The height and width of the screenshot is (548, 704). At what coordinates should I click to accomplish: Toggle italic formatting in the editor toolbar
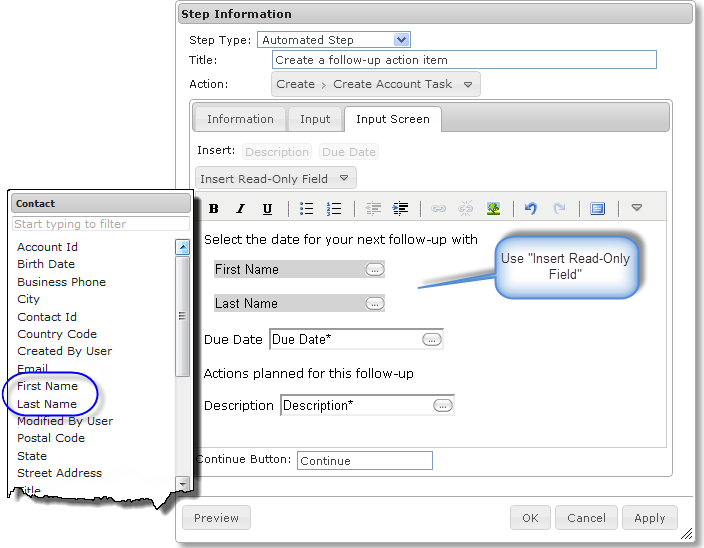pyautogui.click(x=240, y=209)
